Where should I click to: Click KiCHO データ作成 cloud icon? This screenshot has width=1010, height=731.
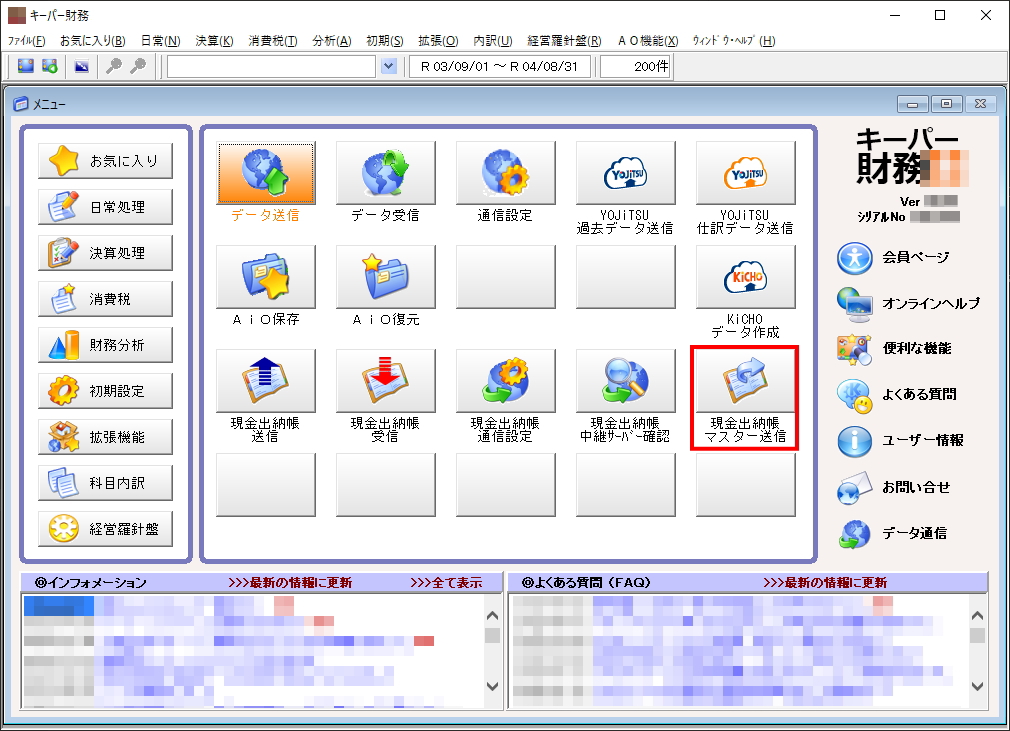pos(745,277)
